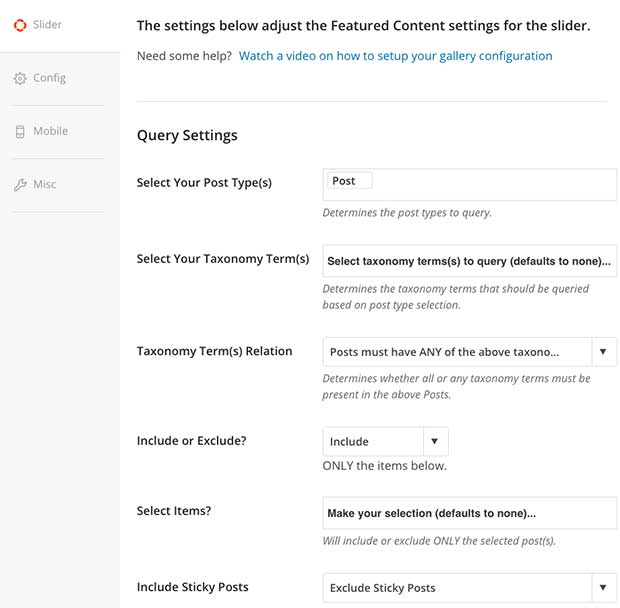Open the Include or Exclude select box
The height and width of the screenshot is (608, 620).
(x=386, y=441)
